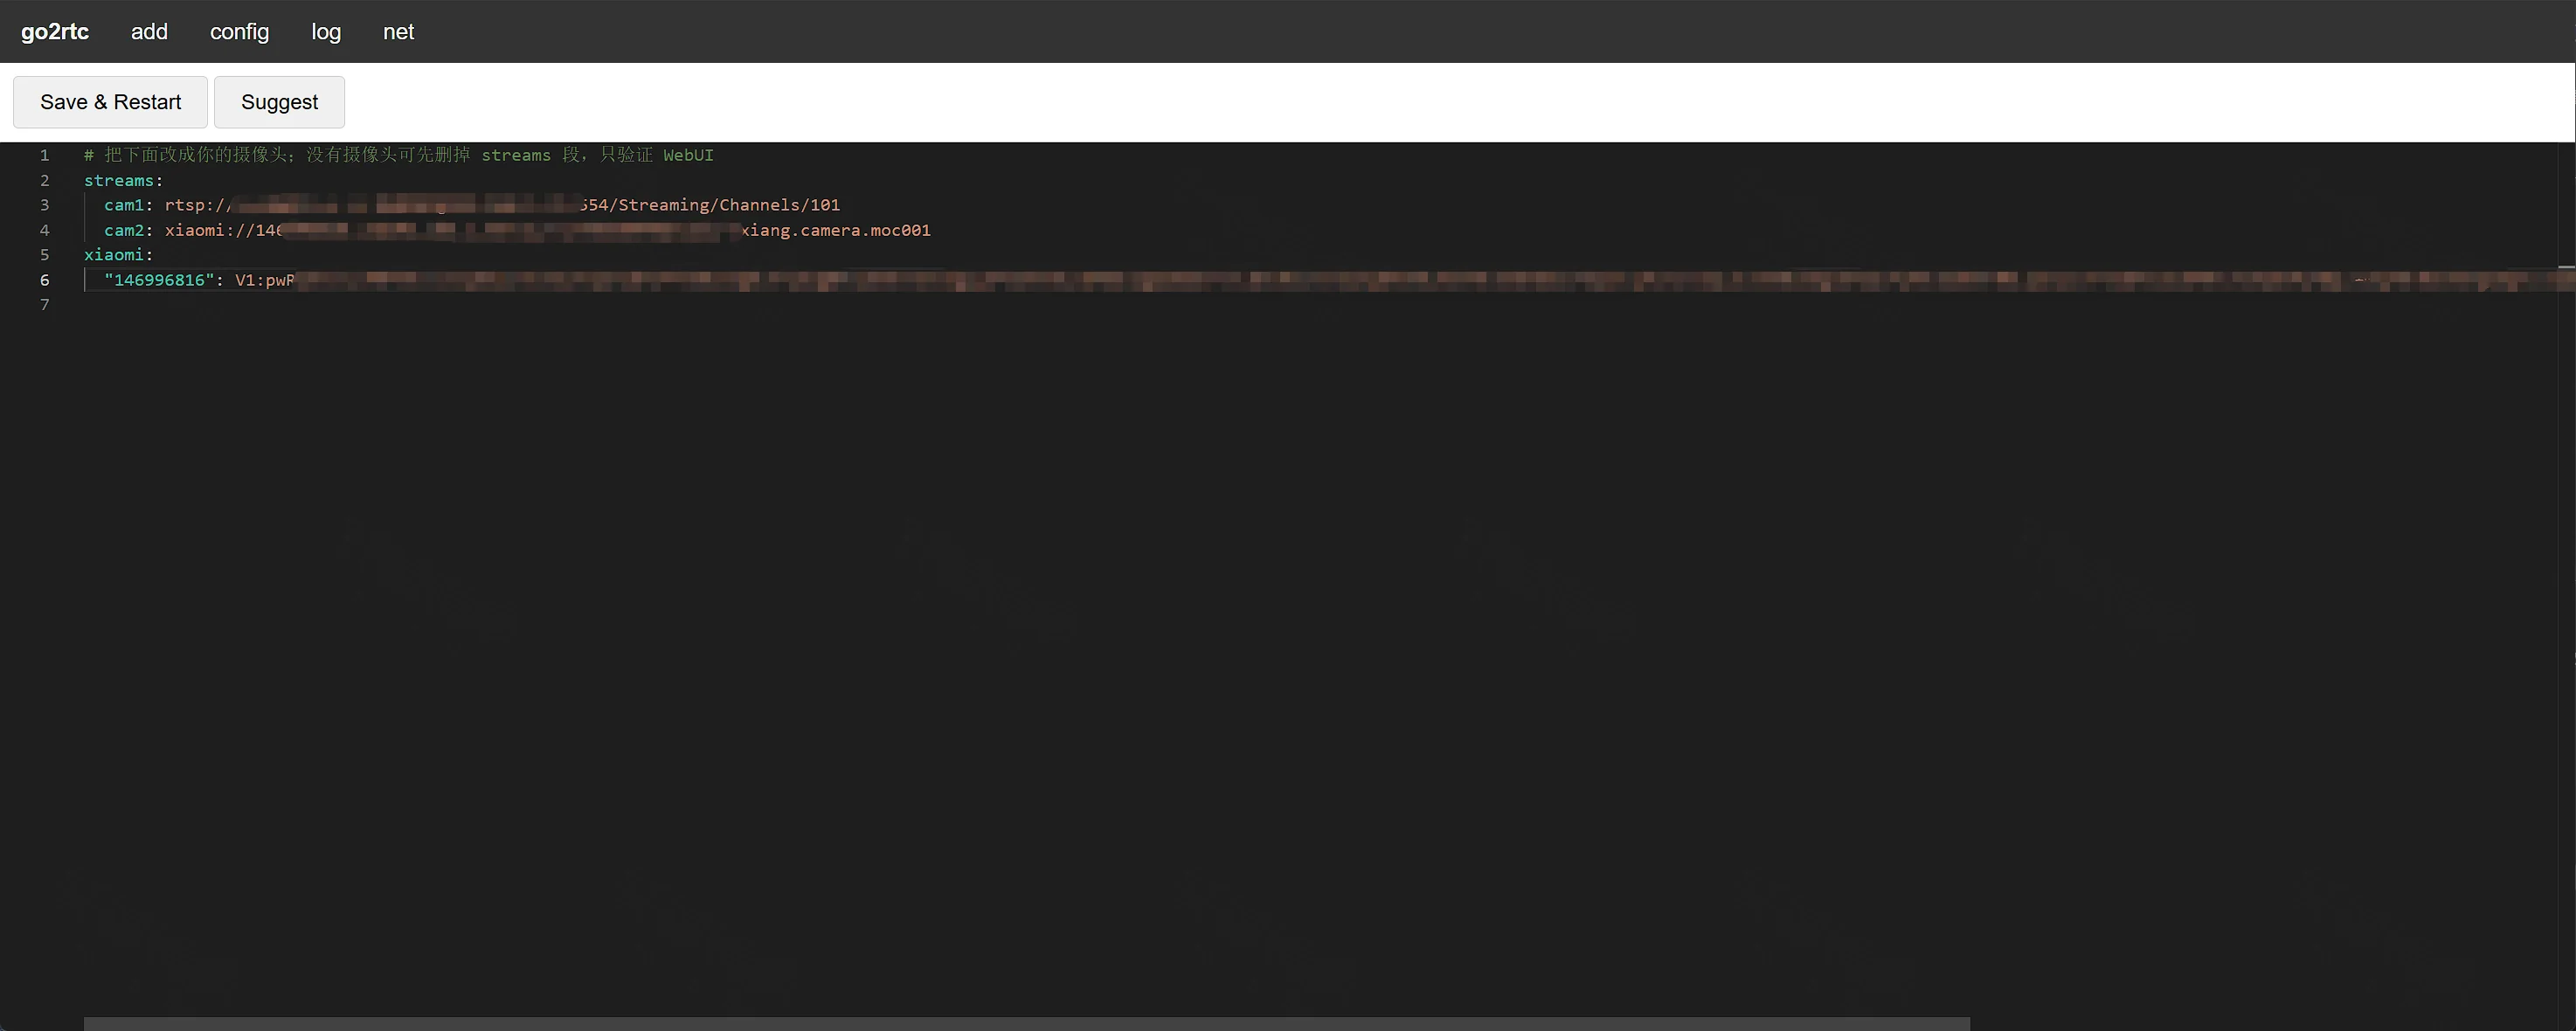The width and height of the screenshot is (2576, 1031).
Task: Open the log page
Action: [x=326, y=31]
